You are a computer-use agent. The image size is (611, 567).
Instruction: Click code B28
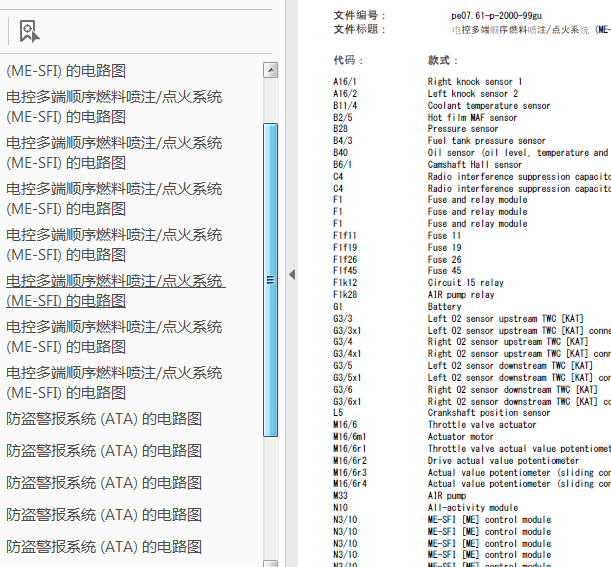[340, 129]
